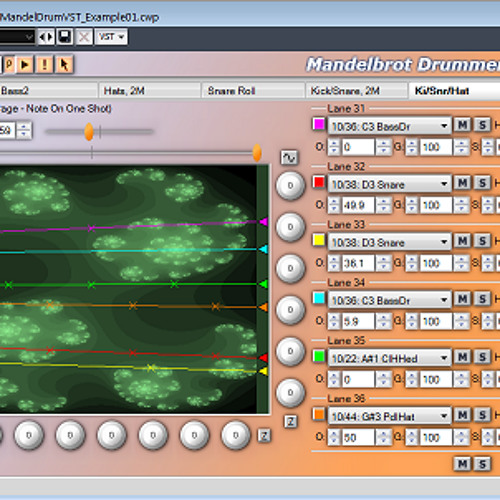
Task: Solo Lane 35 with its S button
Action: (x=482, y=357)
